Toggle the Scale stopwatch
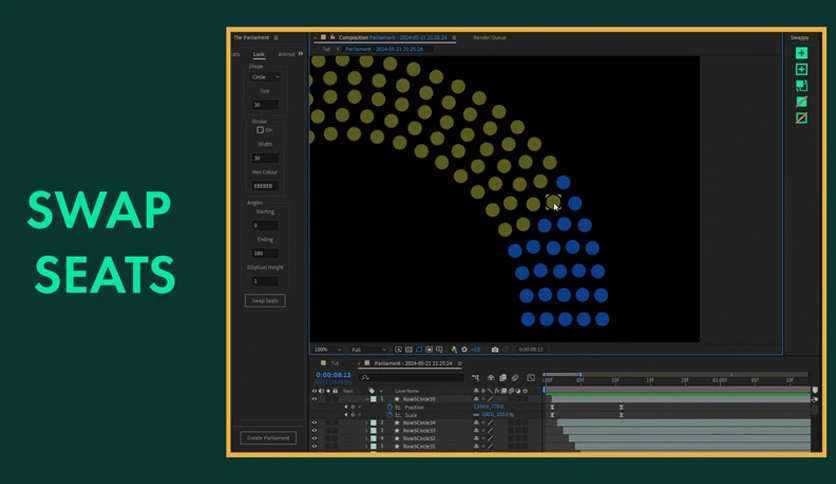Viewport: 836px width, 484px height. click(390, 415)
